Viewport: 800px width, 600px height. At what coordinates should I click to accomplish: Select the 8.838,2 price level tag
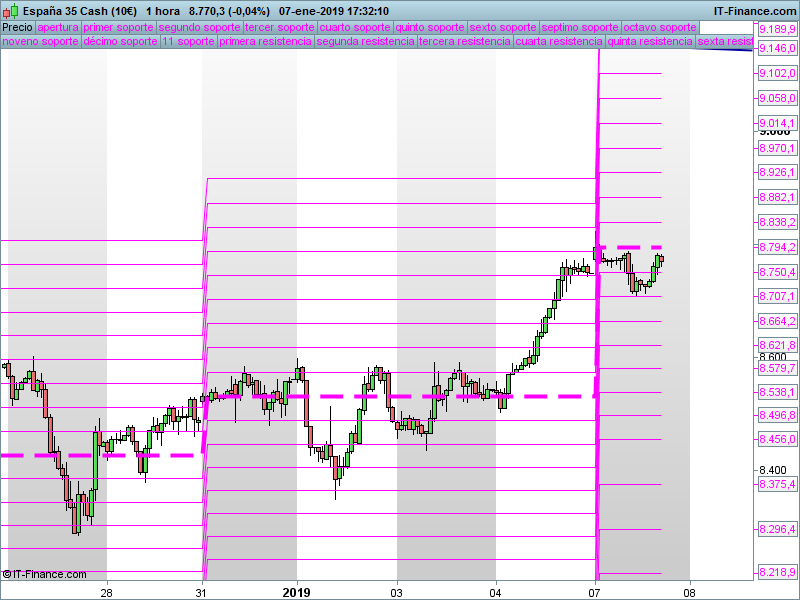coord(777,222)
